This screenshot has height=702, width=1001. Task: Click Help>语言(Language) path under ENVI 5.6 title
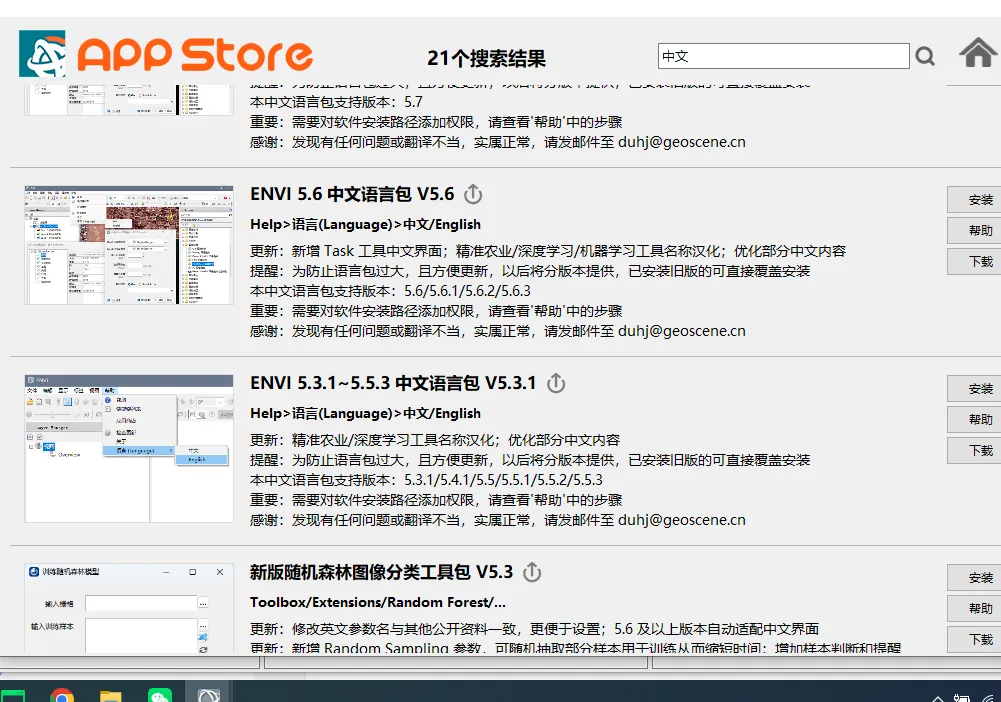365,225
